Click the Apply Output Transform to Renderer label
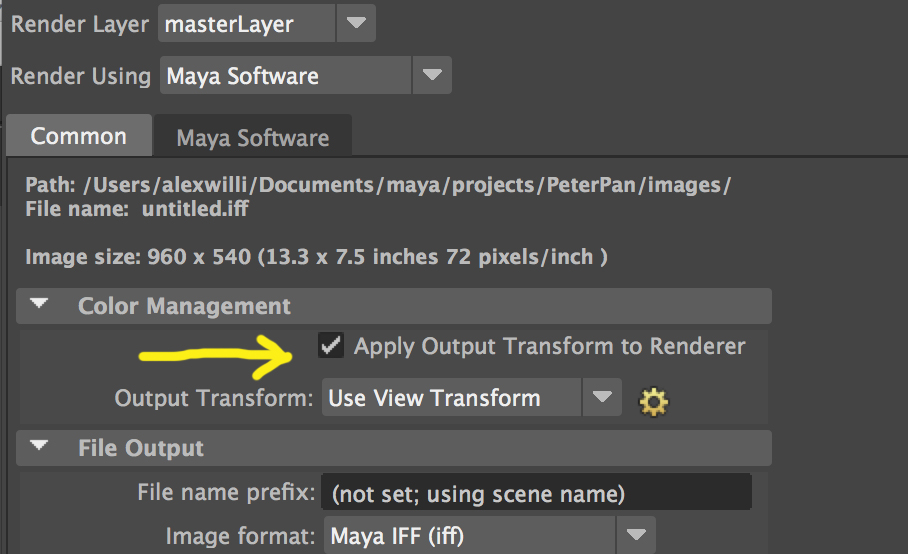The height and width of the screenshot is (554, 908). tap(549, 346)
